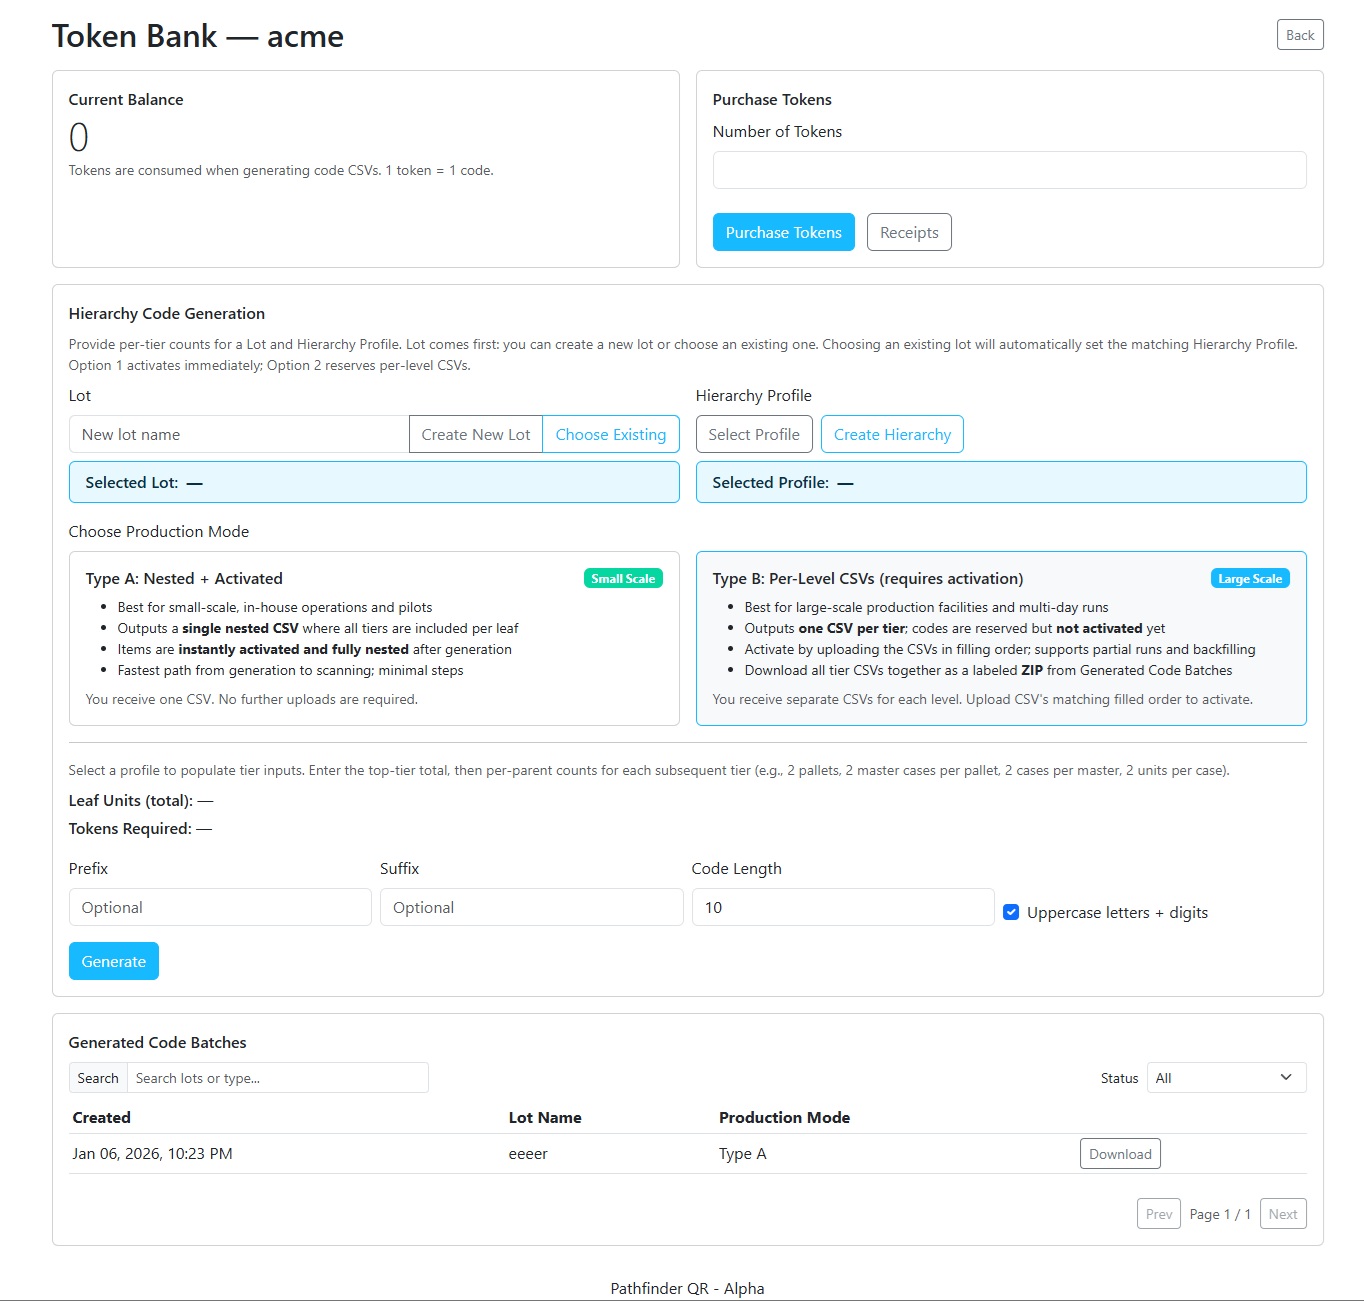
Task: Open the Receipts view
Action: point(908,231)
